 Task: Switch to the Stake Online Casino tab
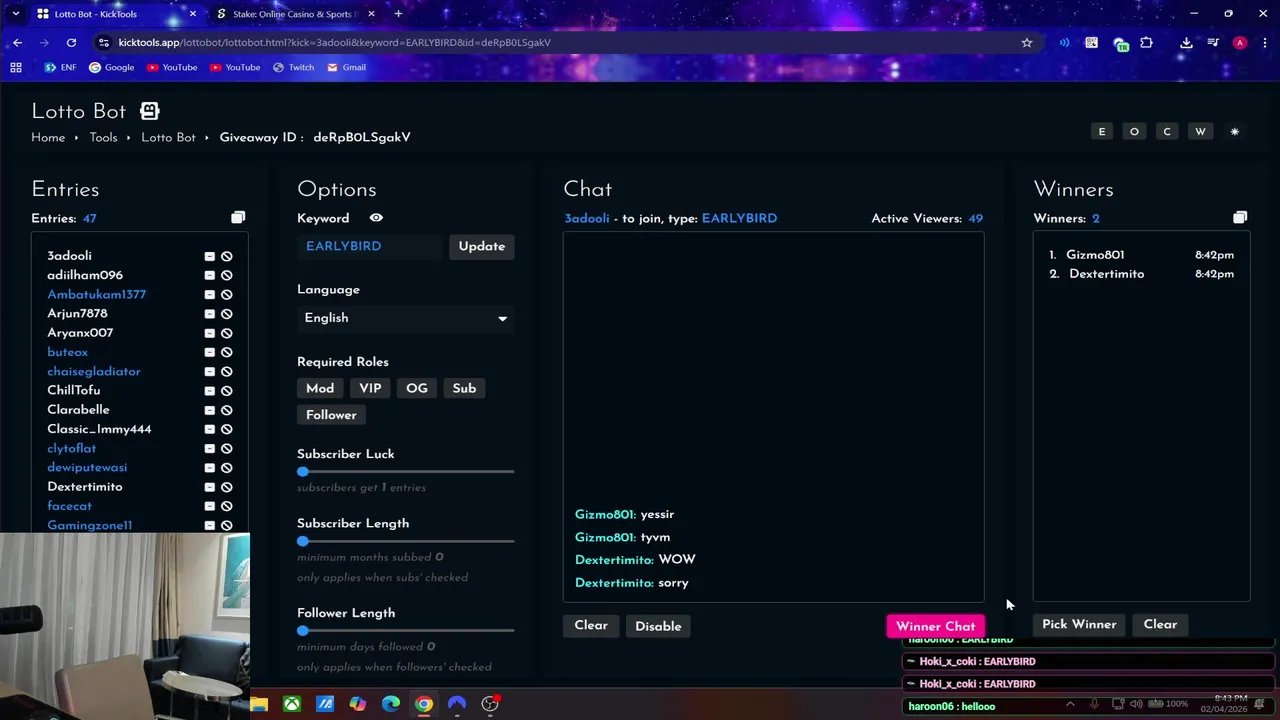[x=293, y=14]
